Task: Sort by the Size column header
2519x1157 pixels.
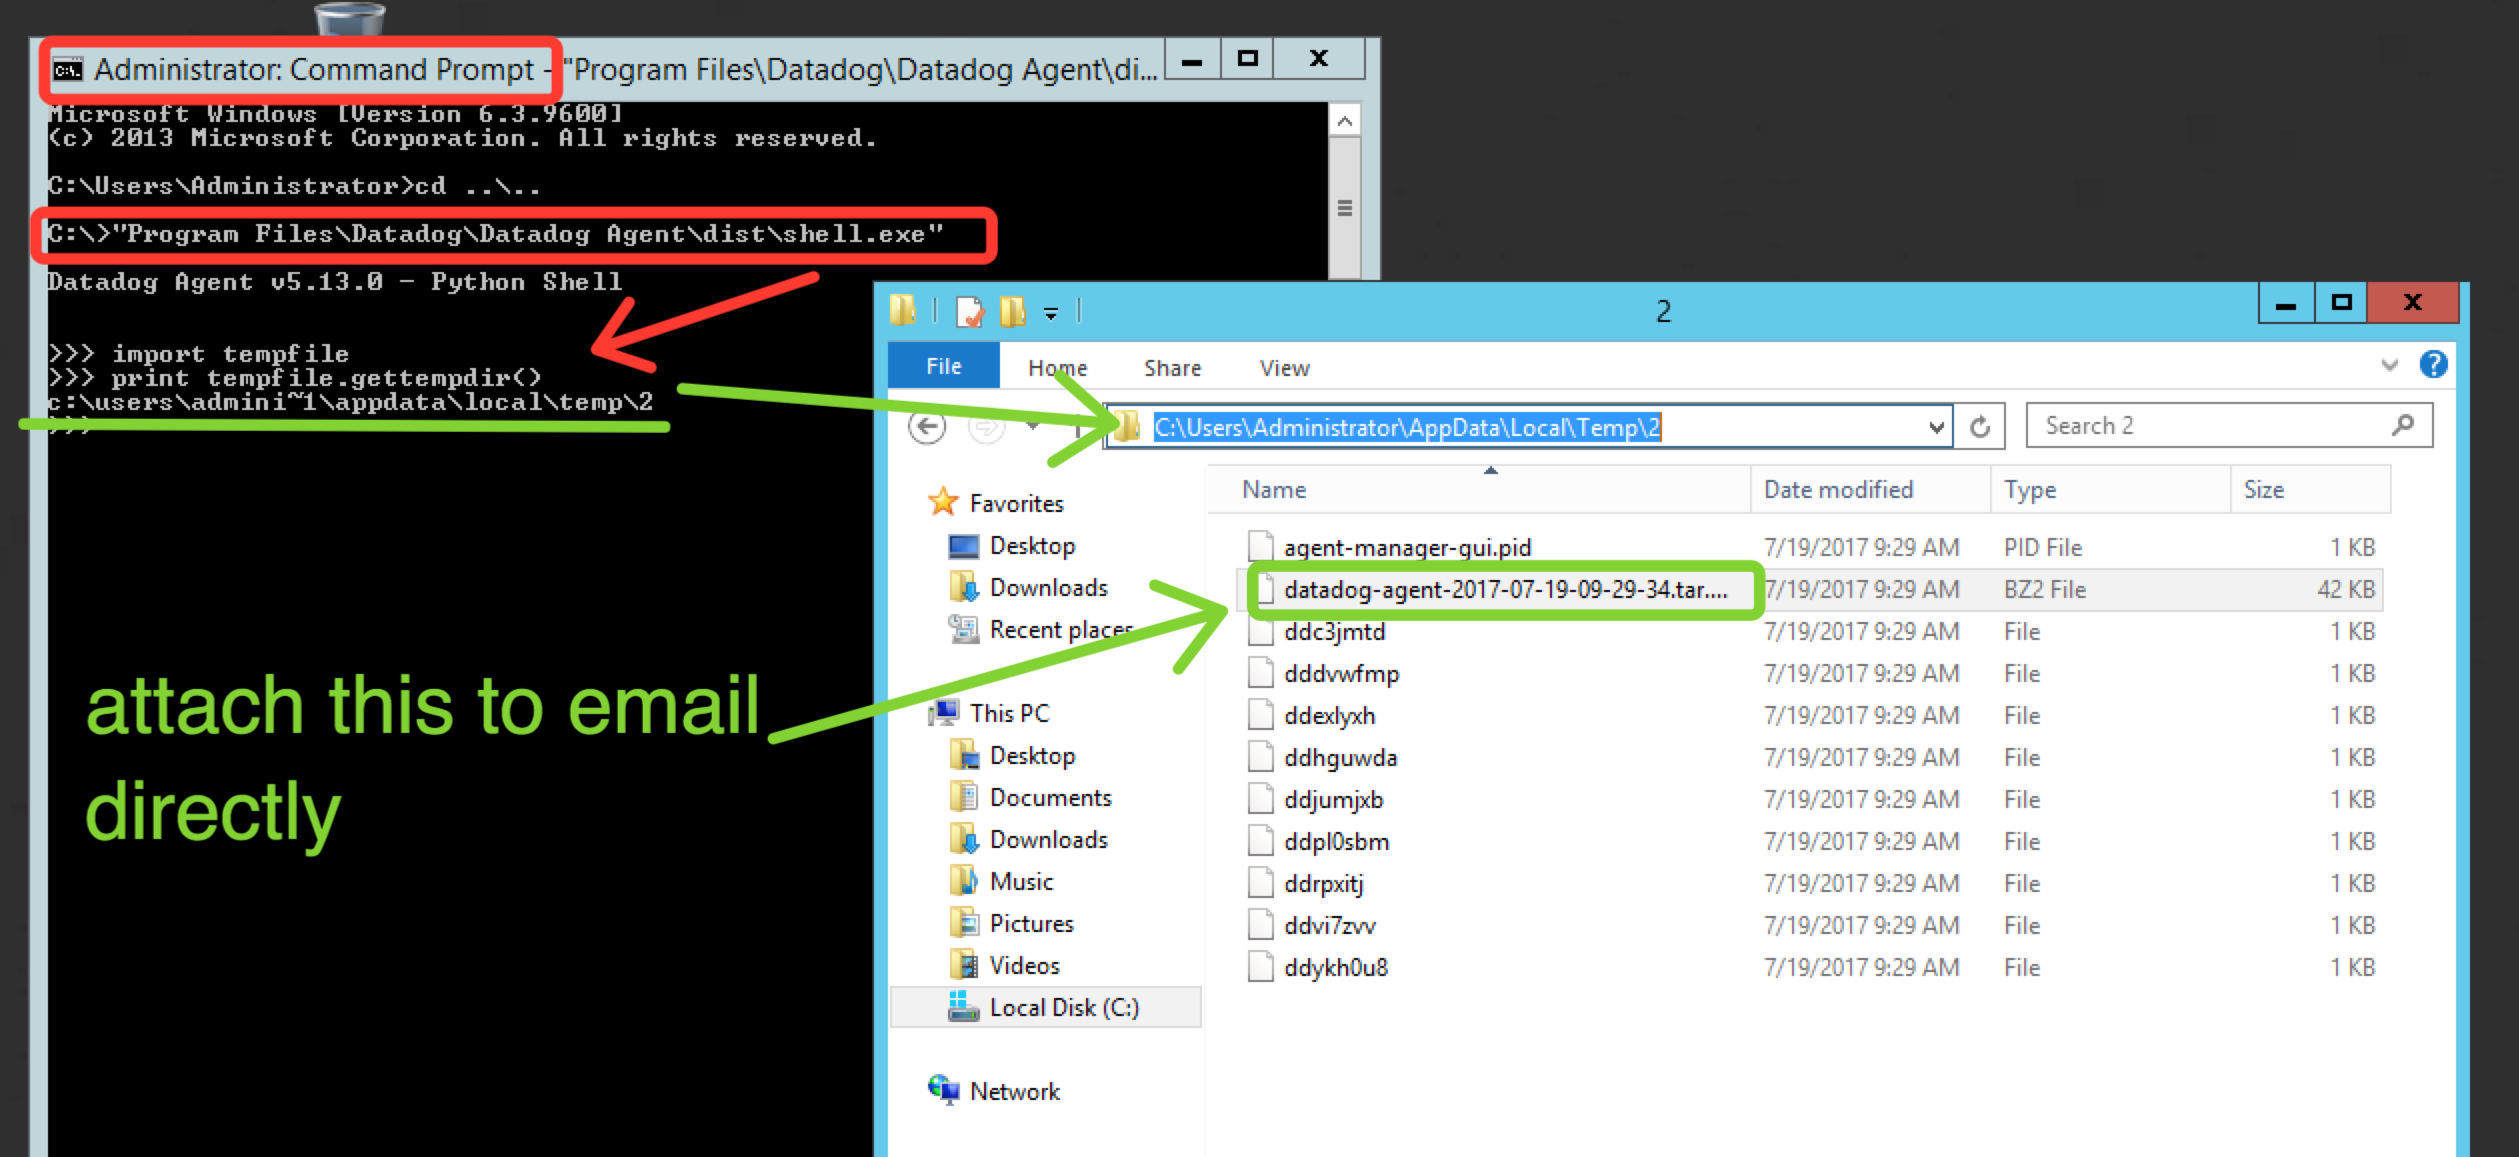Action: [2263, 489]
